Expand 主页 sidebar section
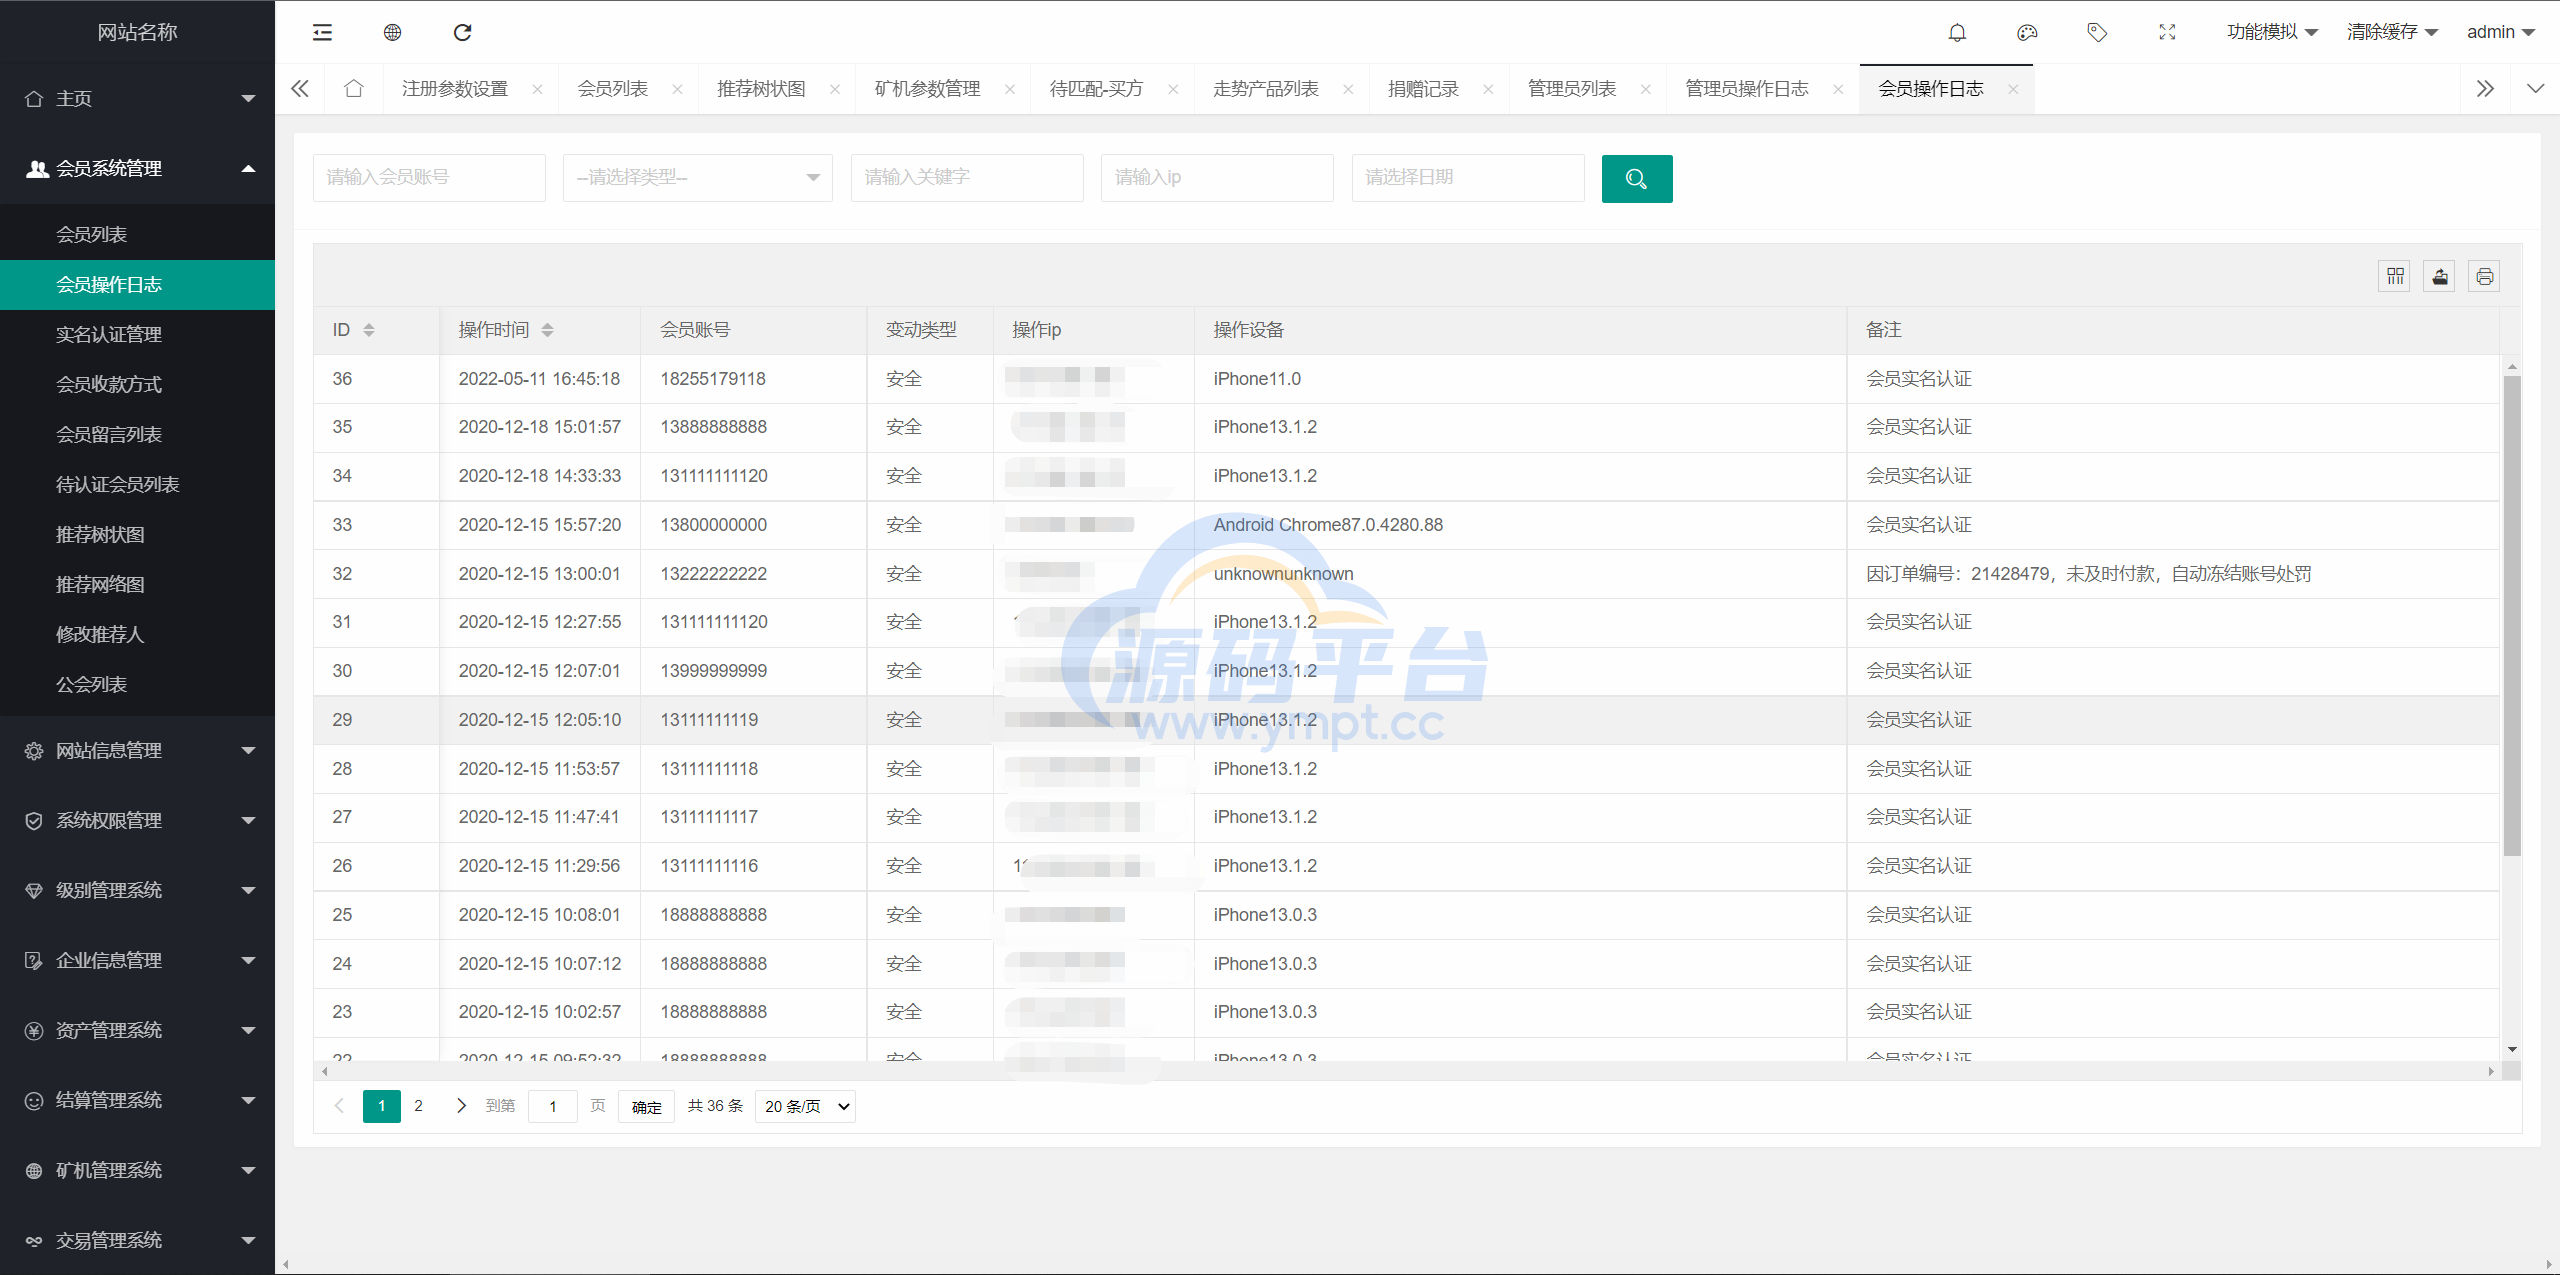This screenshot has width=2560, height=1275. [137, 98]
